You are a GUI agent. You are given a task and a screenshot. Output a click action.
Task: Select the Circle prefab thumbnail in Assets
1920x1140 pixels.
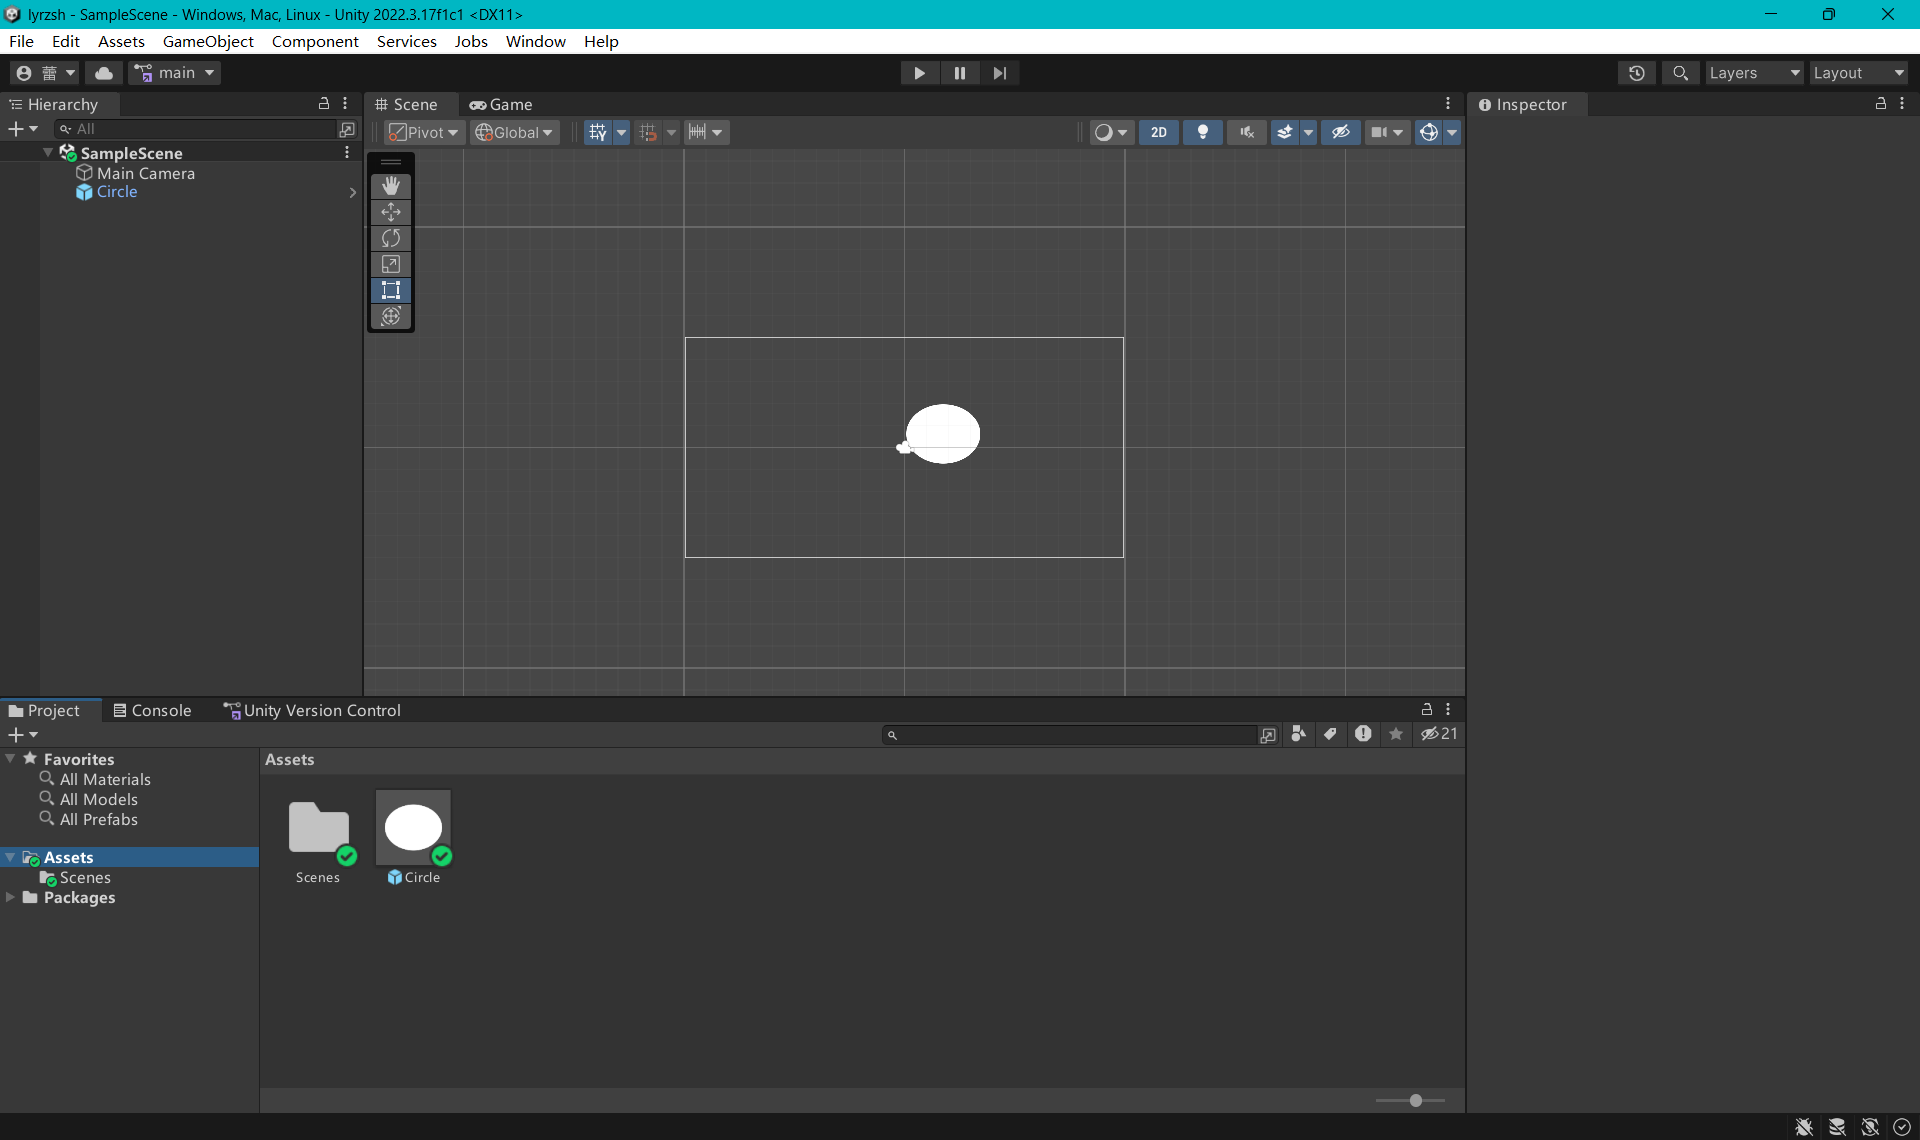coord(413,828)
